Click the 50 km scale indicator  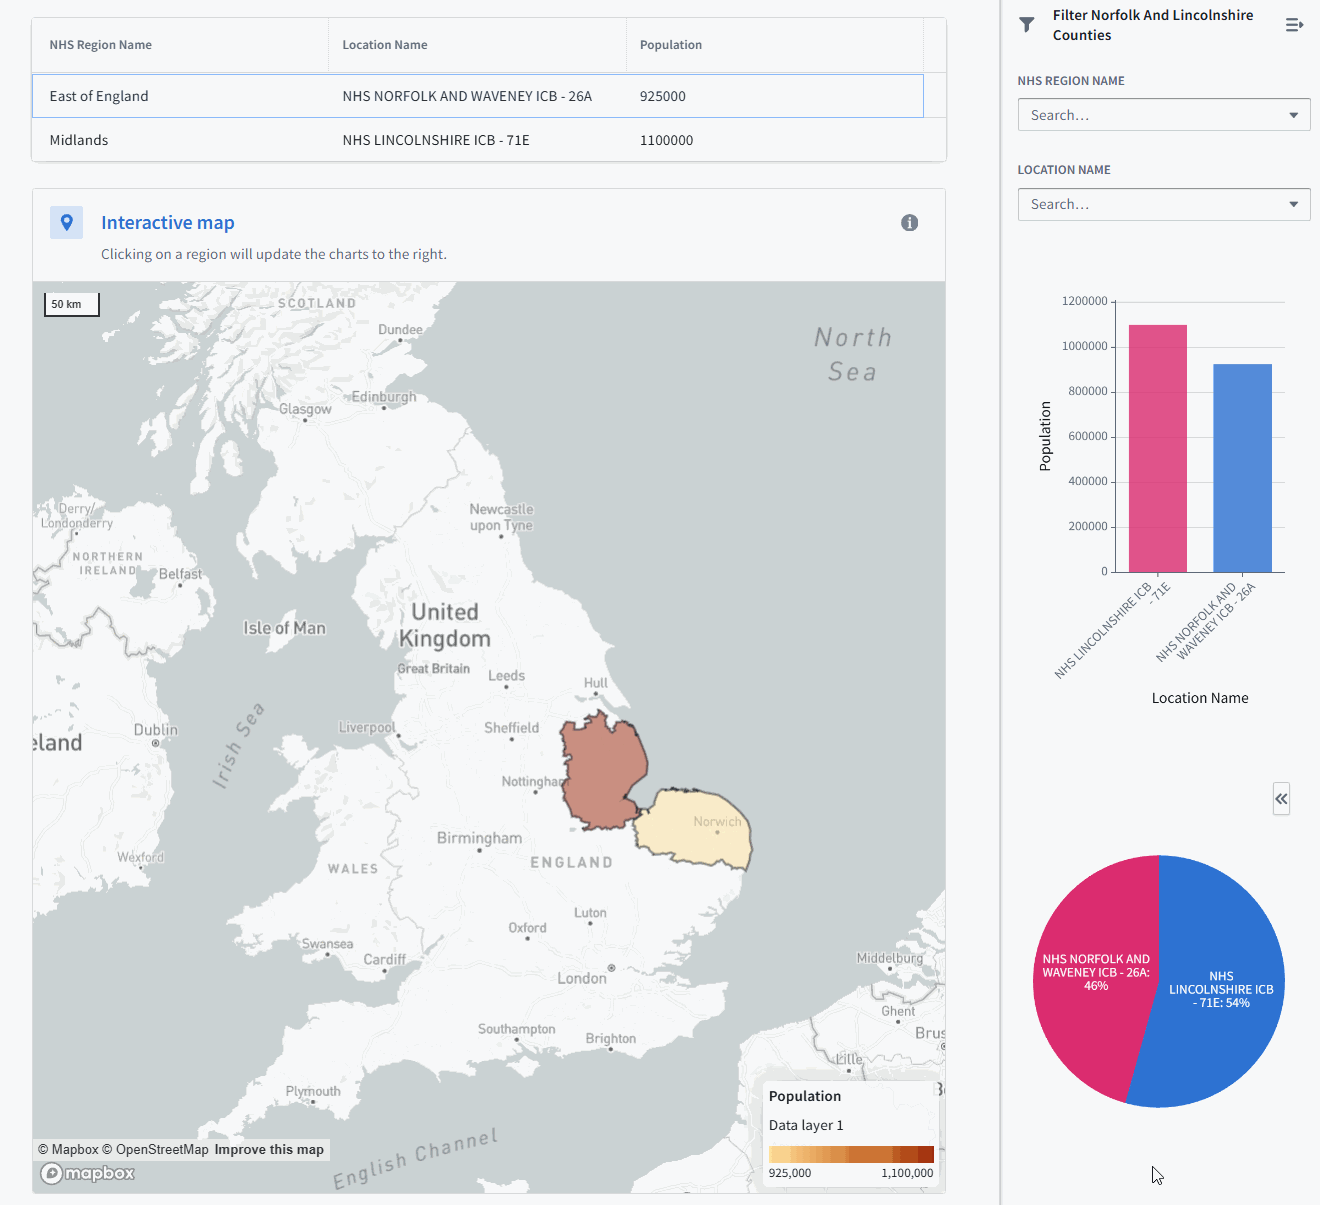(71, 303)
